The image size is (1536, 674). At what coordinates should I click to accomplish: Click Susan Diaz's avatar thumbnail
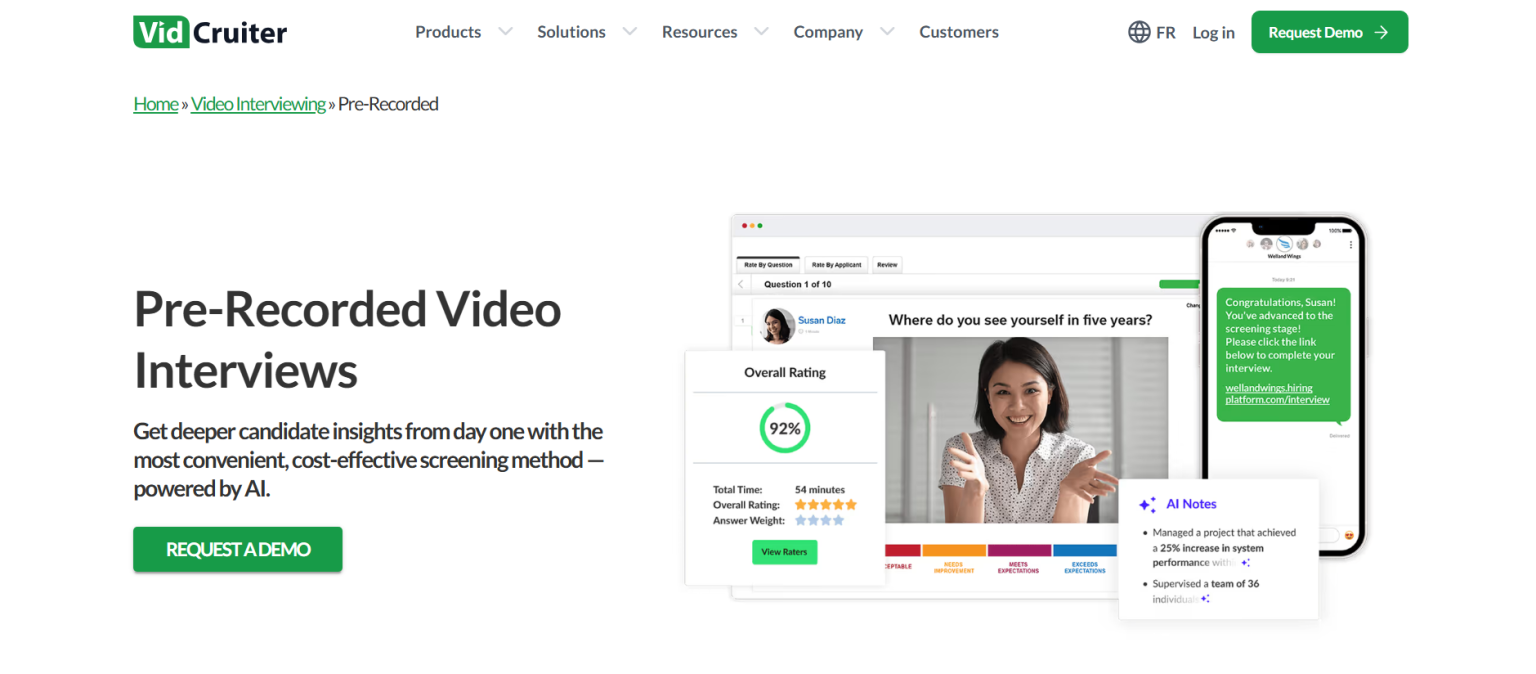(x=777, y=325)
